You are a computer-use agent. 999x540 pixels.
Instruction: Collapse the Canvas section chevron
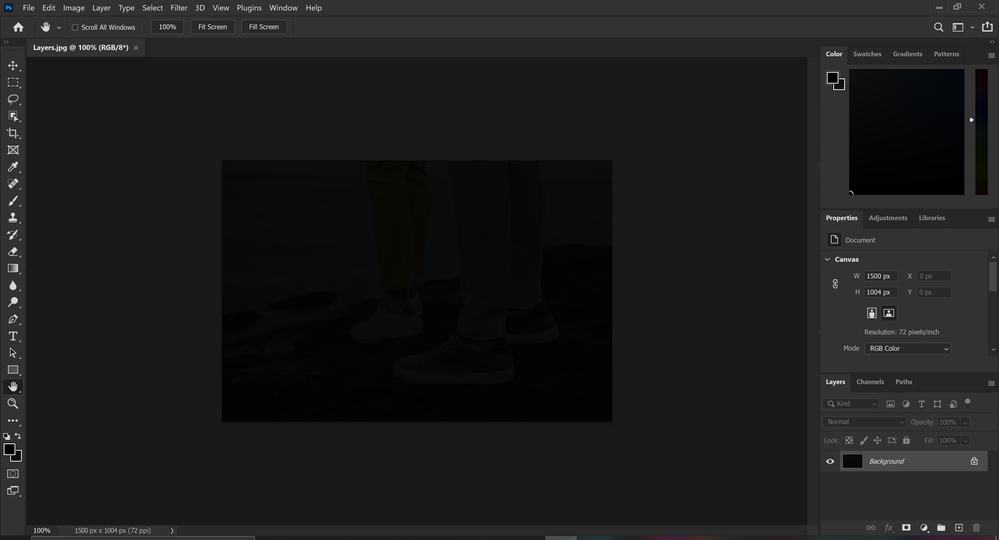pyautogui.click(x=828, y=259)
